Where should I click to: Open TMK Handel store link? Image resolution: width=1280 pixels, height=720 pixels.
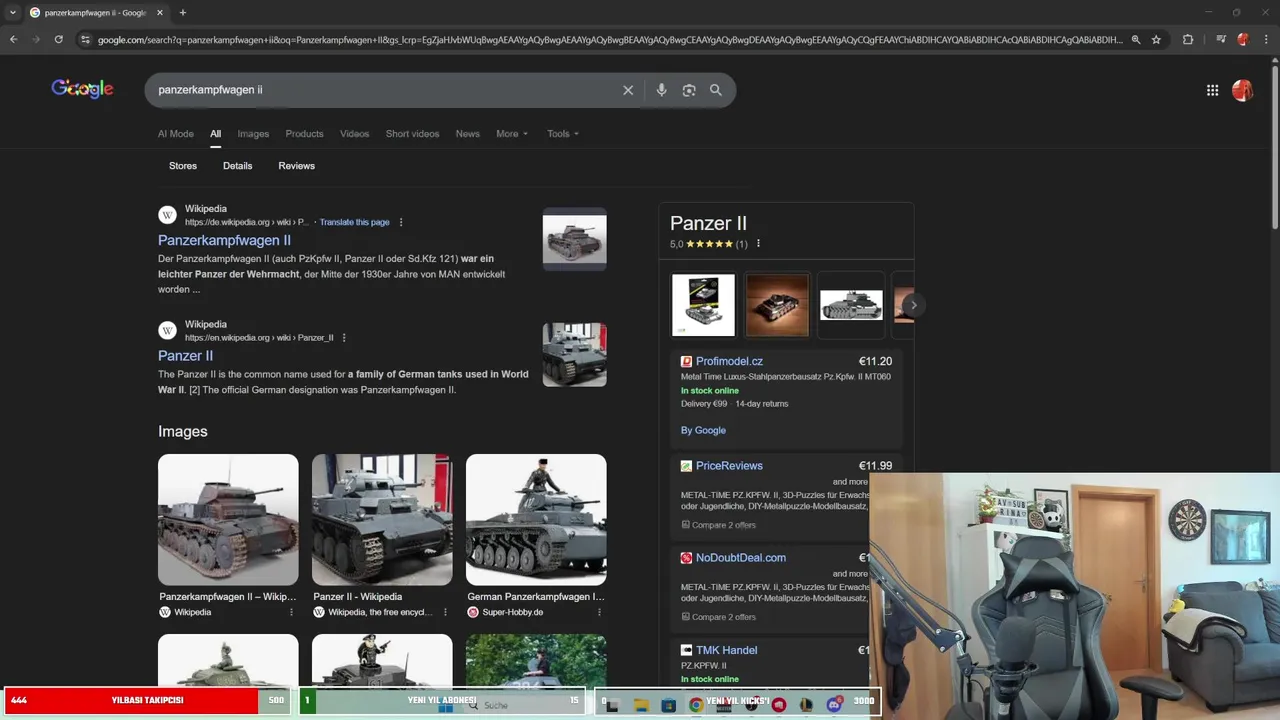(726, 650)
